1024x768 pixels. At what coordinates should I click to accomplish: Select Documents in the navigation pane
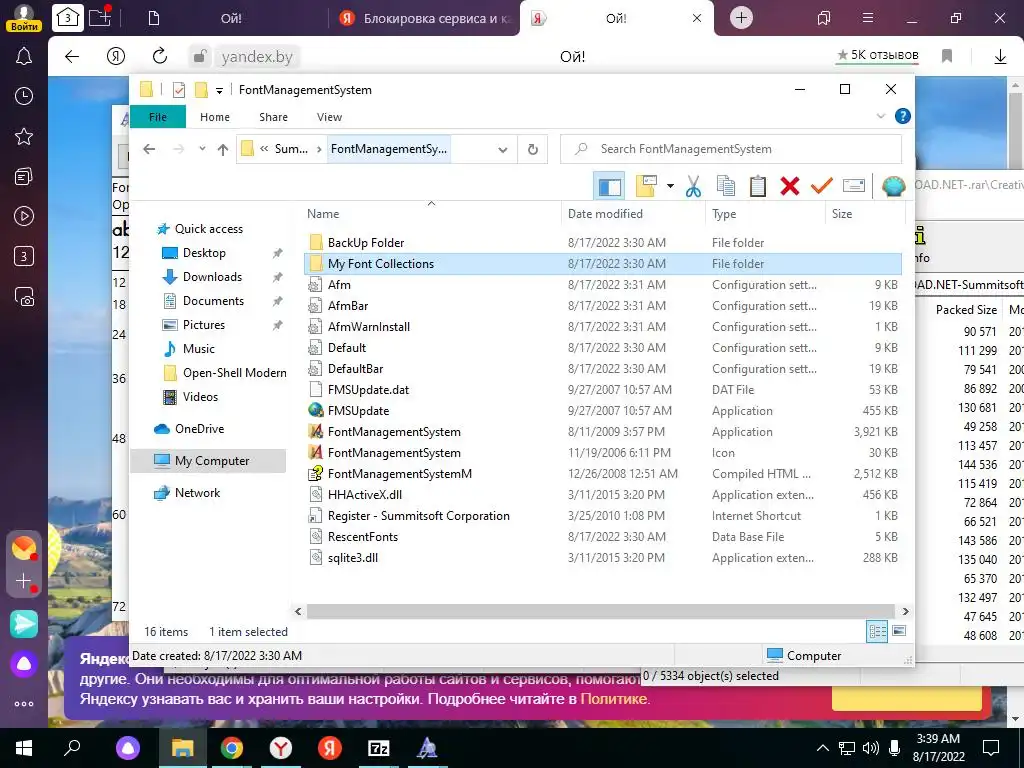click(213, 301)
